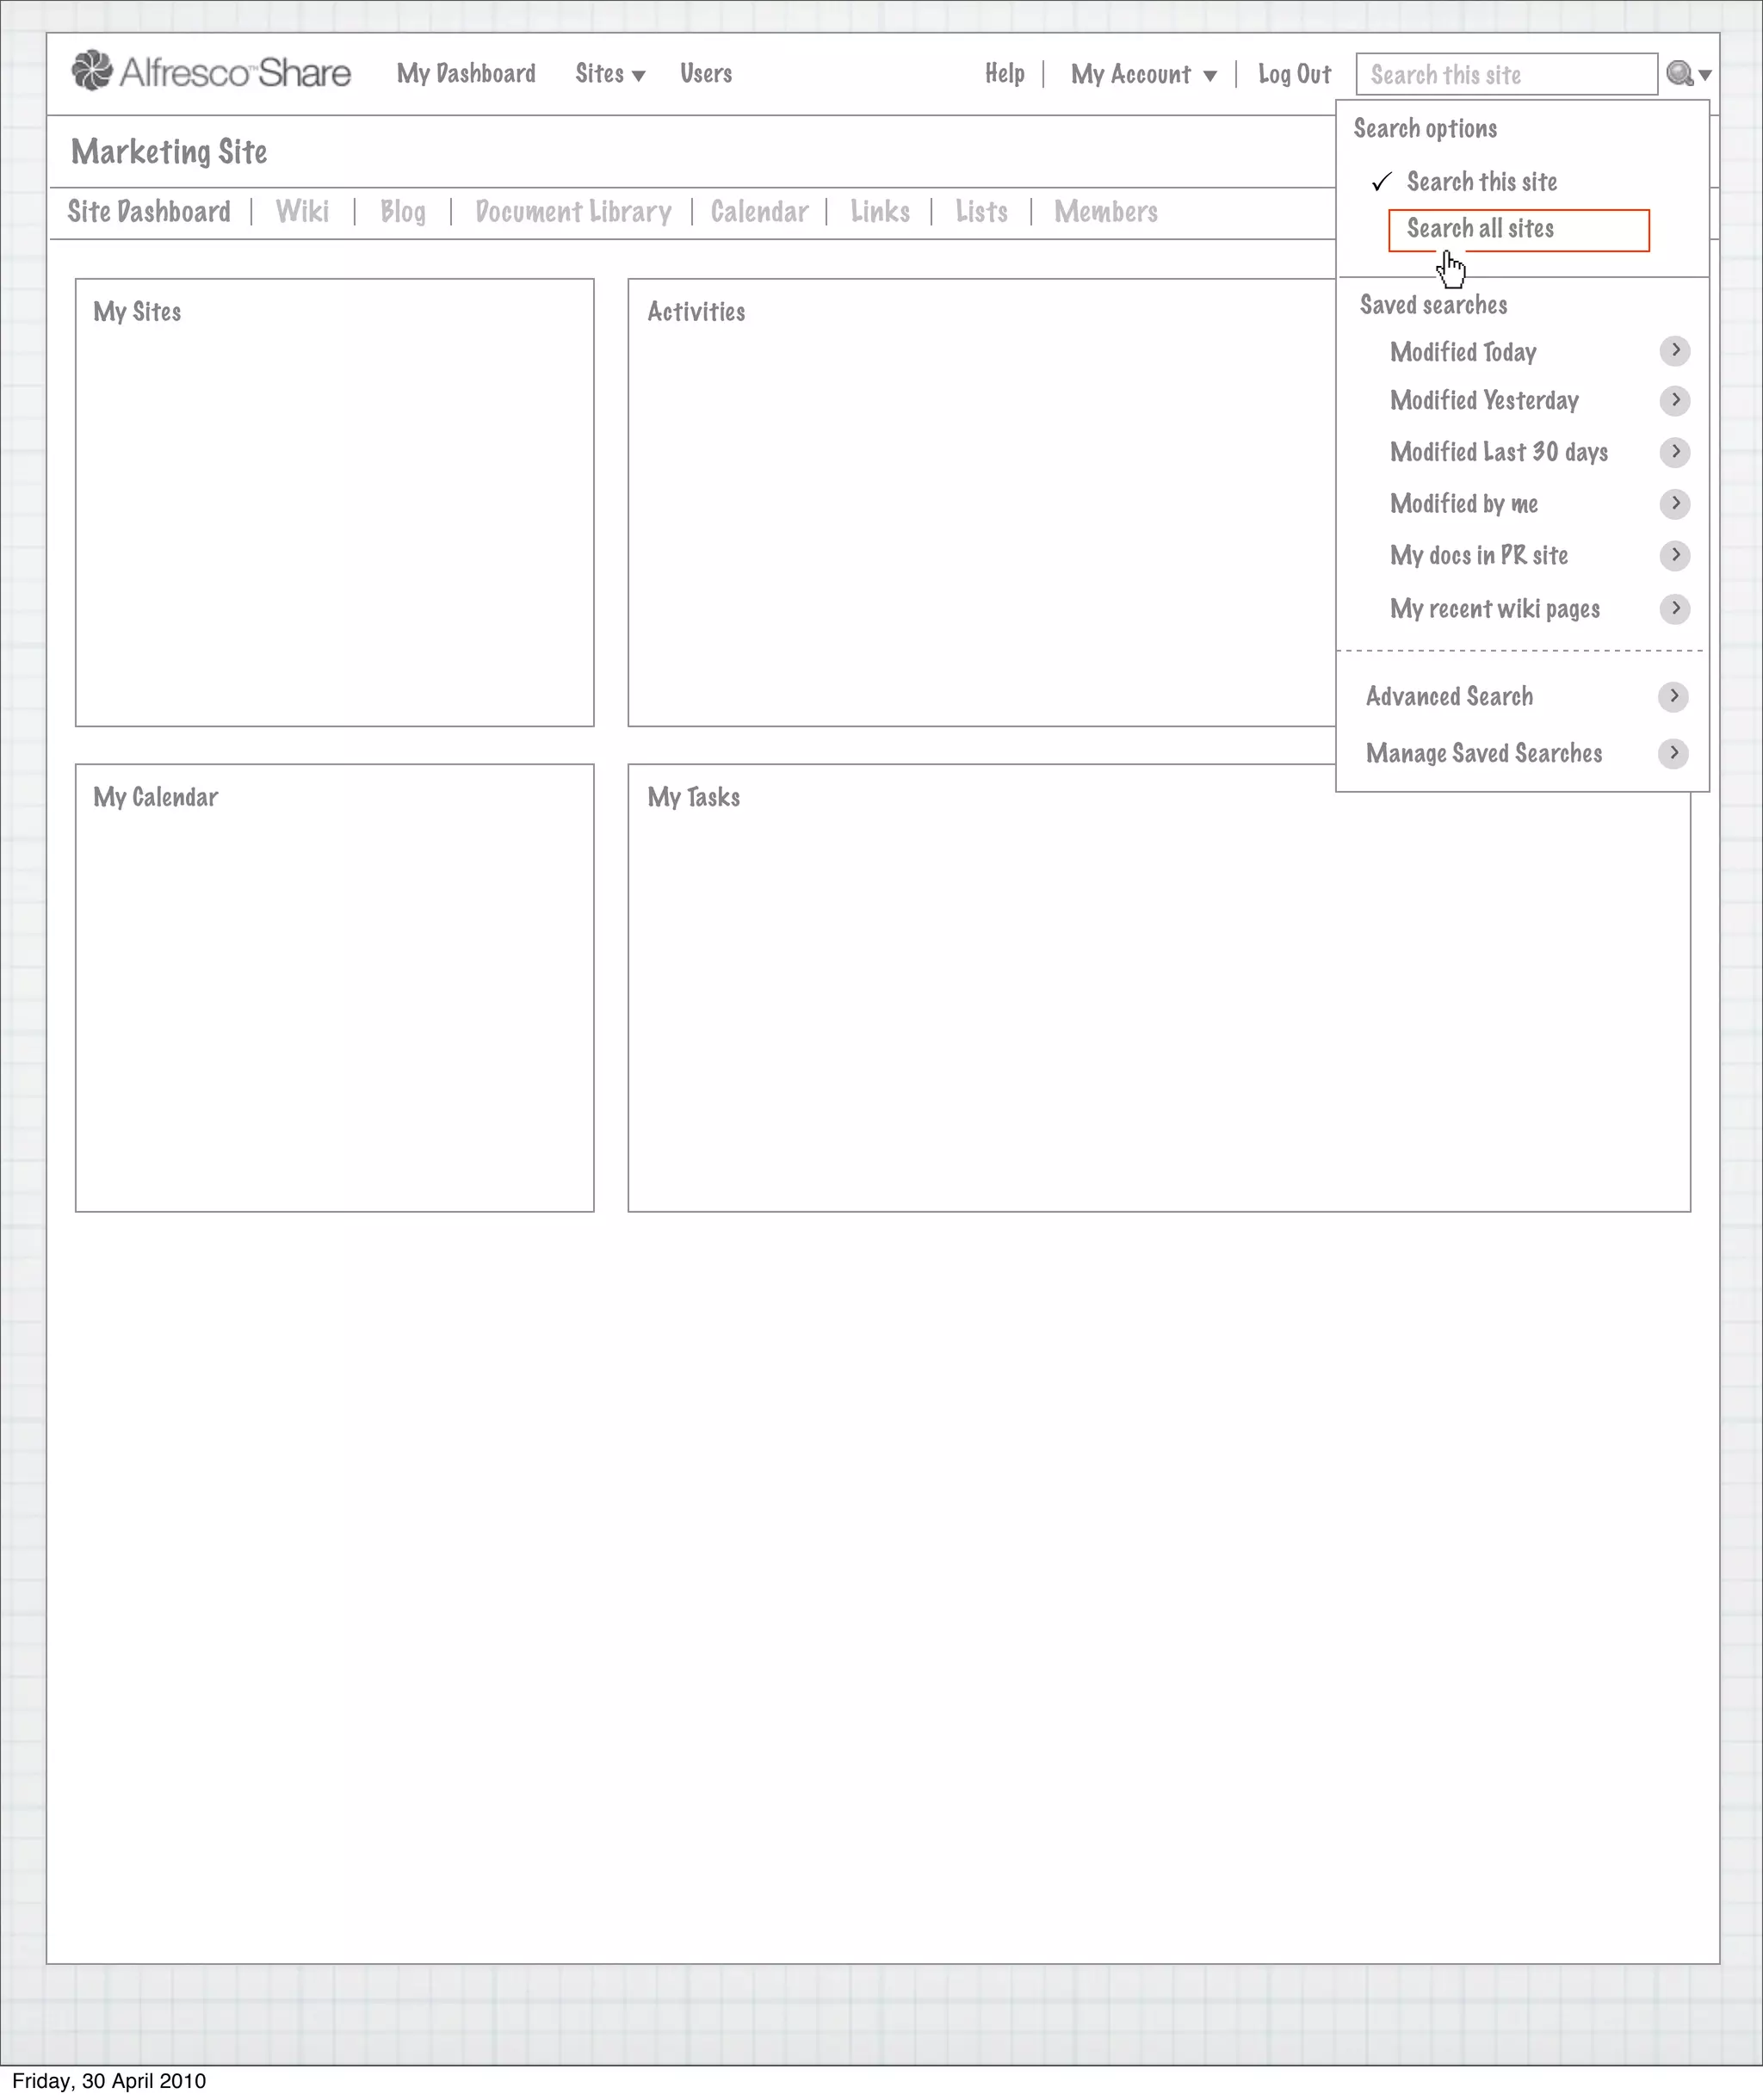Go to My Dashboard
The height and width of the screenshot is (2100, 1763).
tap(466, 74)
